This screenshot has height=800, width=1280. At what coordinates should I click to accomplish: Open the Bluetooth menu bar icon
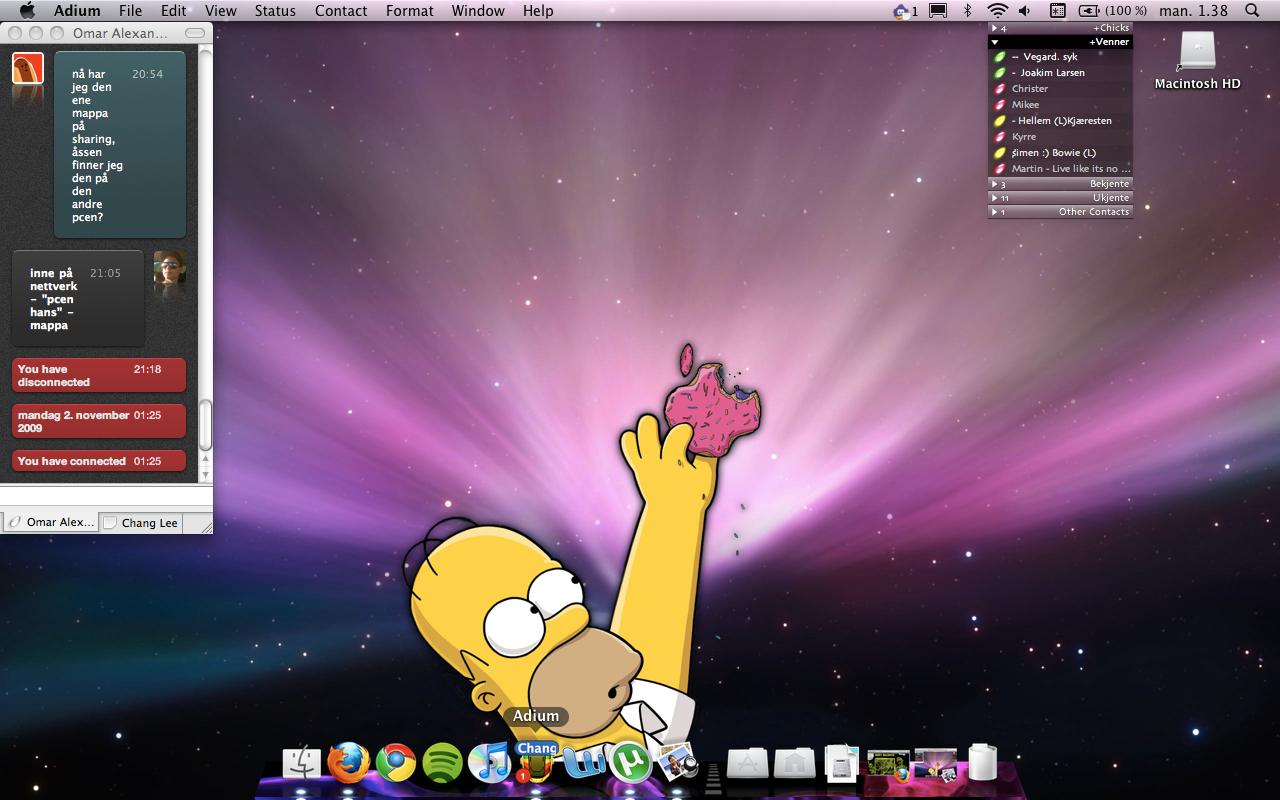point(967,11)
